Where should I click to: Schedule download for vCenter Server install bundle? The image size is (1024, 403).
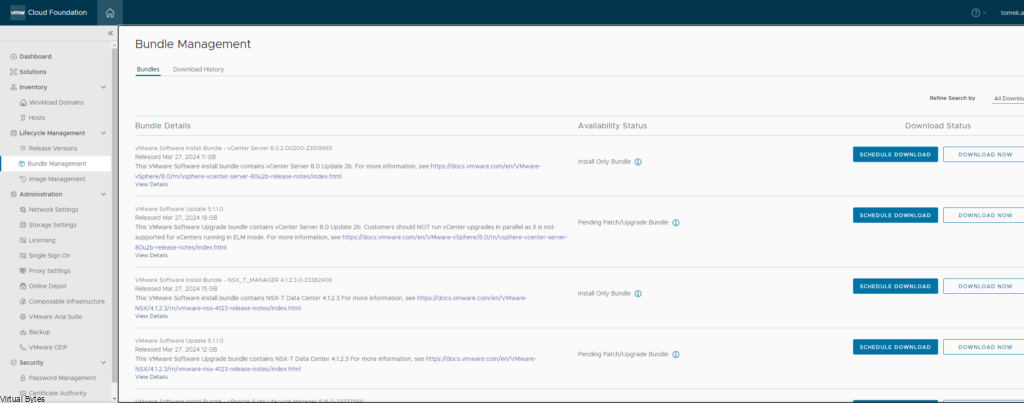[x=895, y=155]
